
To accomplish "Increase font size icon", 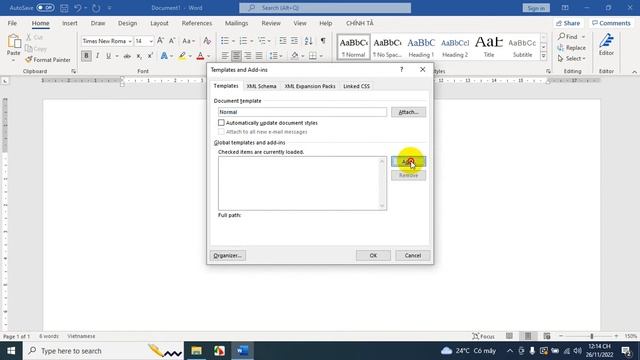I will click(160, 41).
